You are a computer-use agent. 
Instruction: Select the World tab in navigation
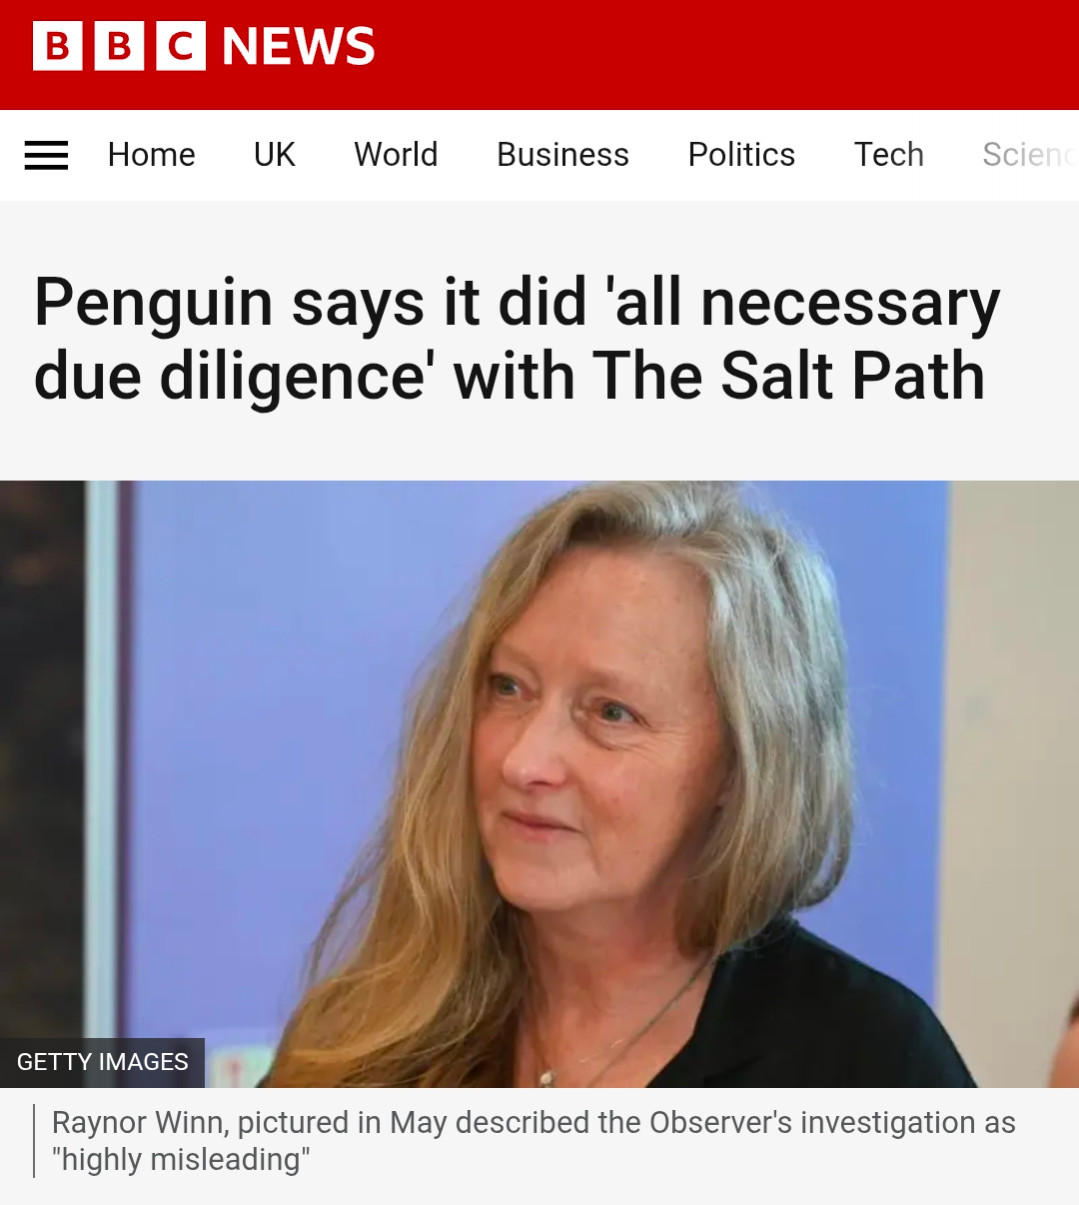396,155
